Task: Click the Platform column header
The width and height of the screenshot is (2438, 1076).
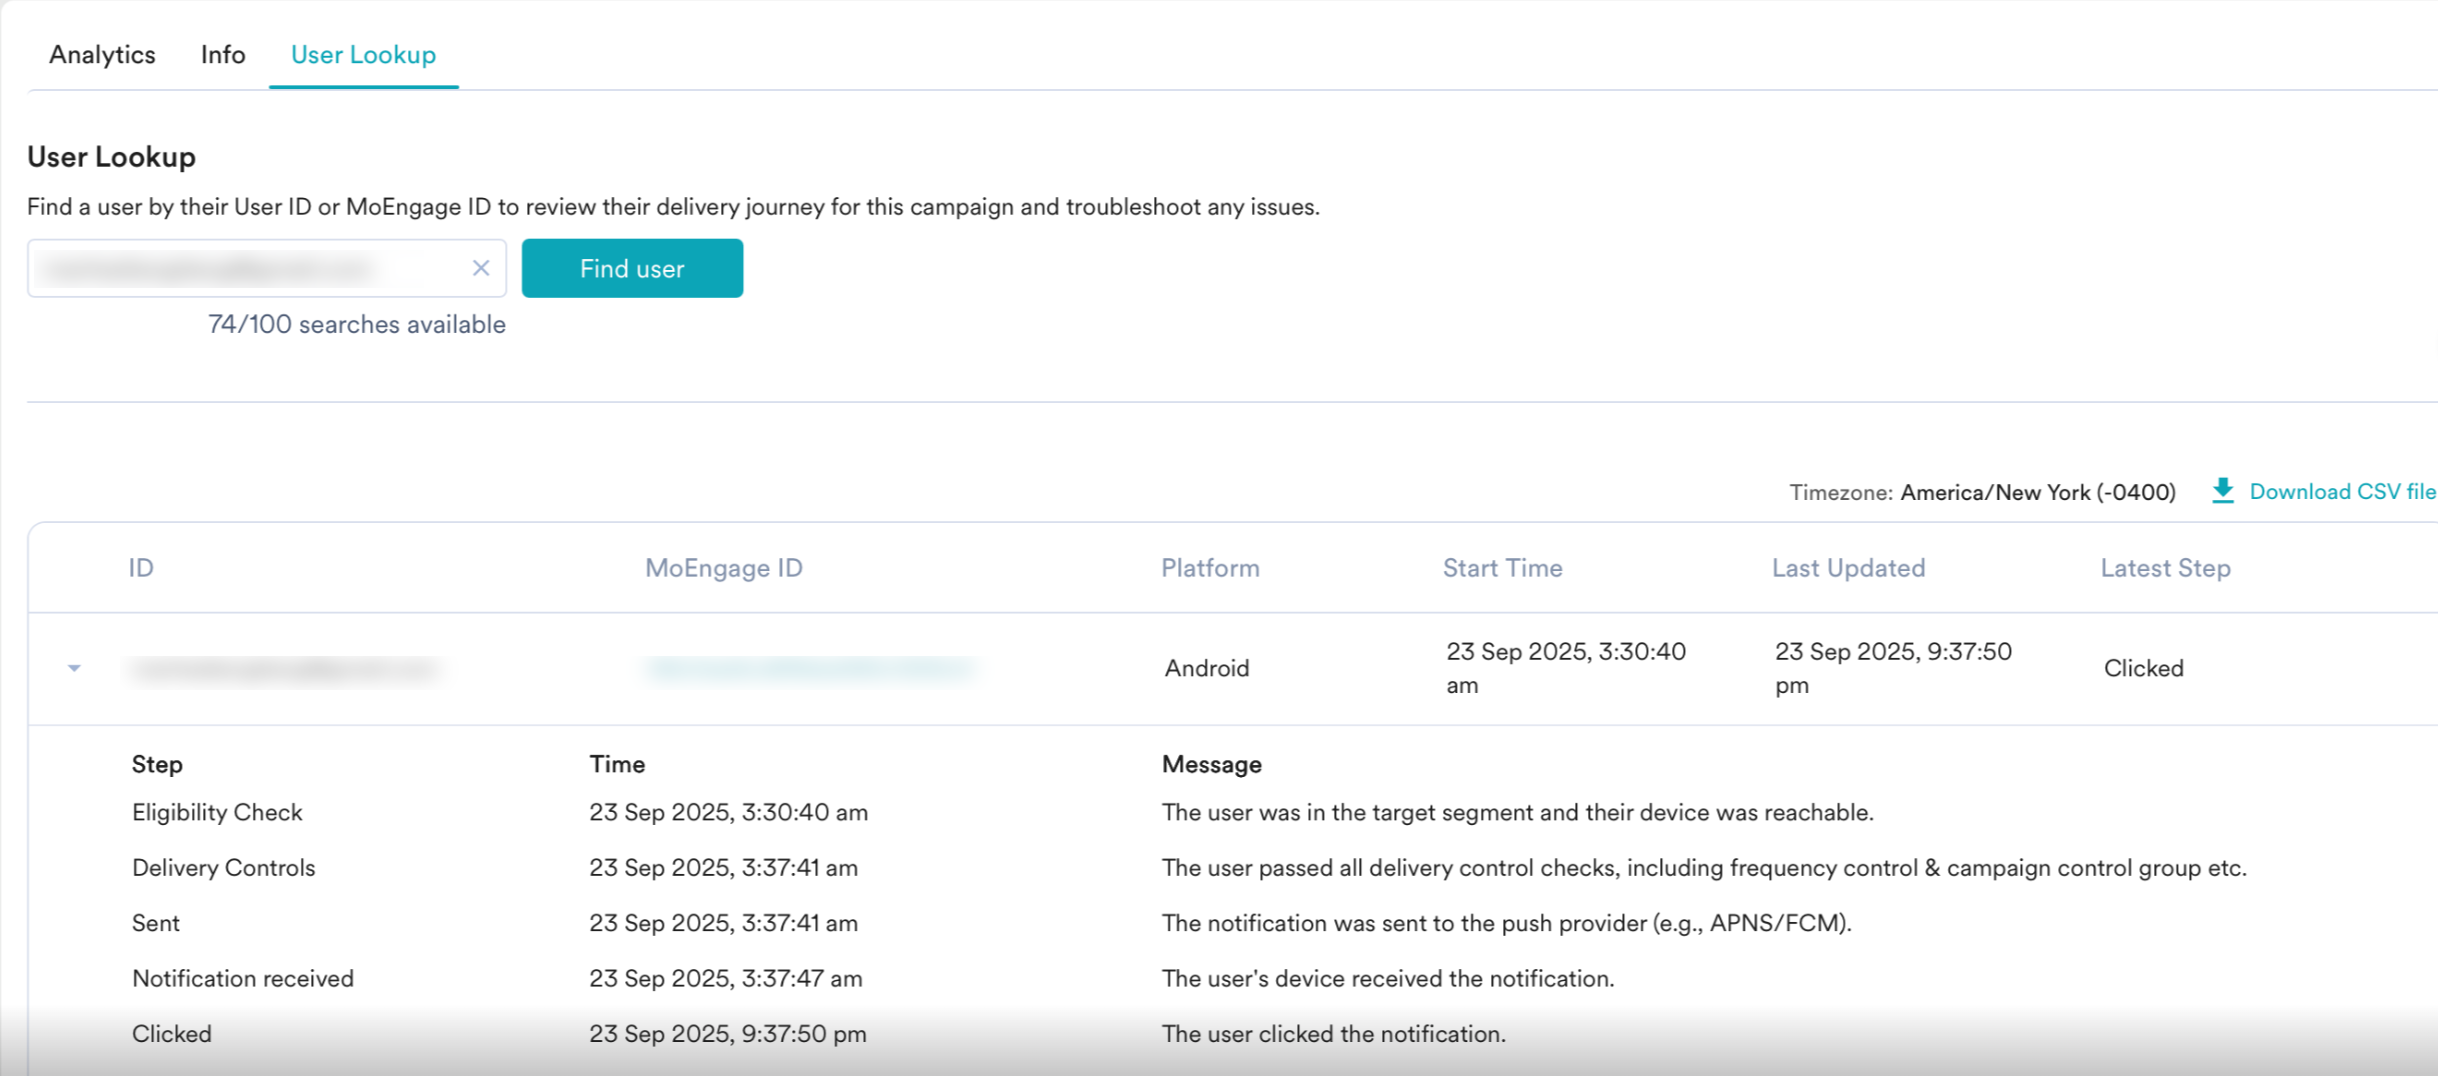Action: click(x=1209, y=568)
